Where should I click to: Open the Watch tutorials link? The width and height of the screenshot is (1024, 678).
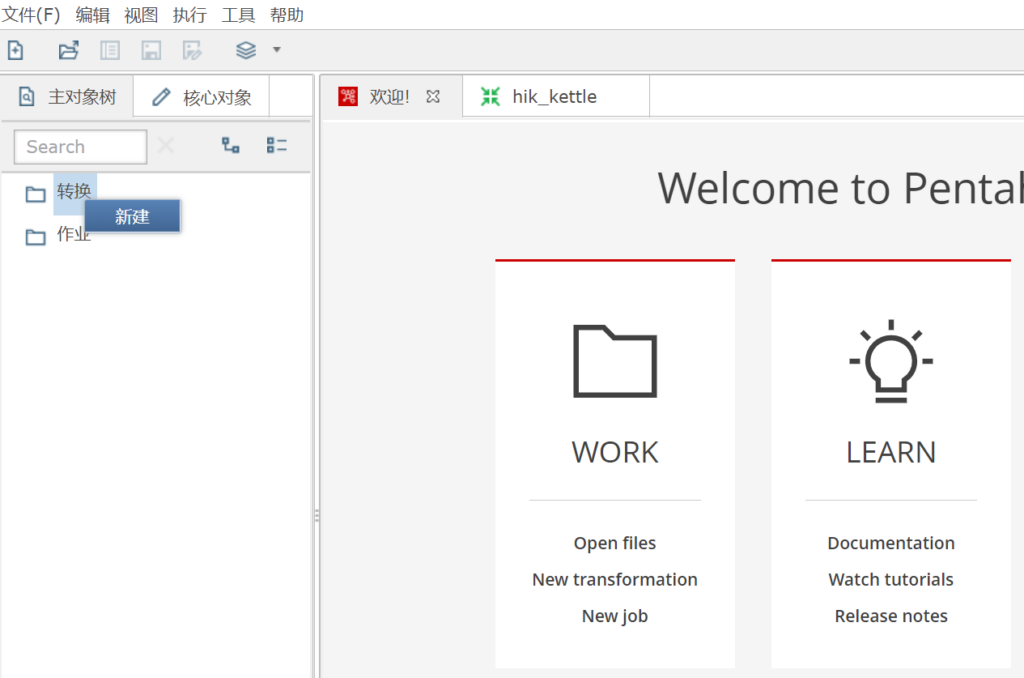pyautogui.click(x=890, y=579)
